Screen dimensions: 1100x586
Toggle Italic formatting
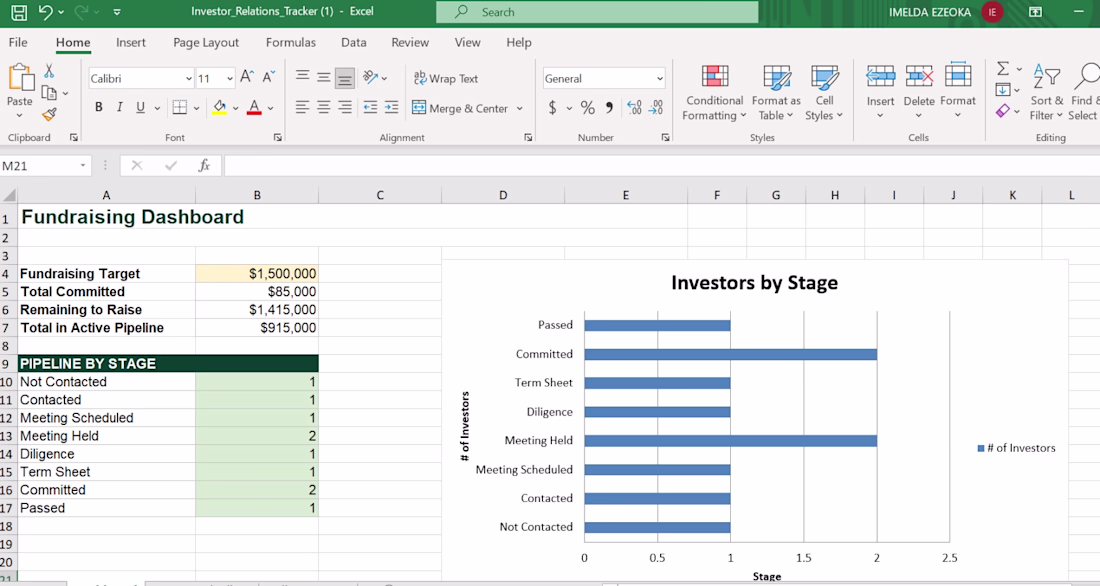119,107
